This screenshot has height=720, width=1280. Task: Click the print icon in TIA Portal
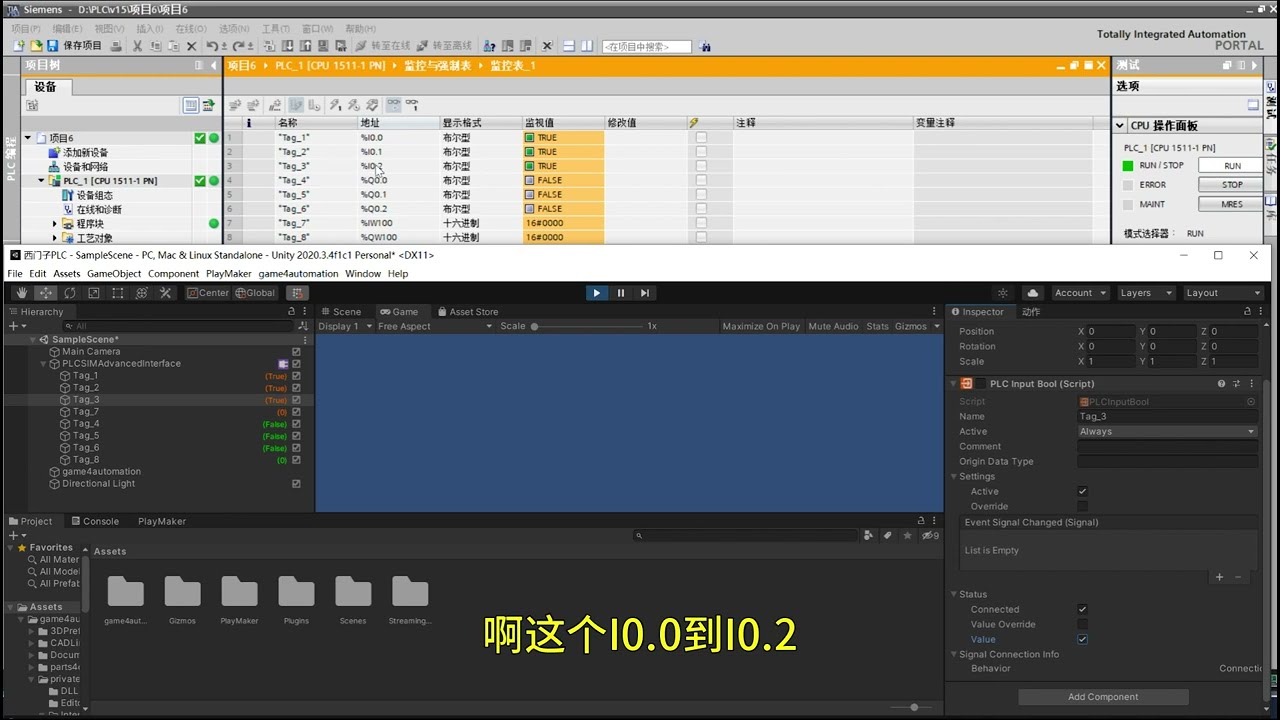pos(117,46)
